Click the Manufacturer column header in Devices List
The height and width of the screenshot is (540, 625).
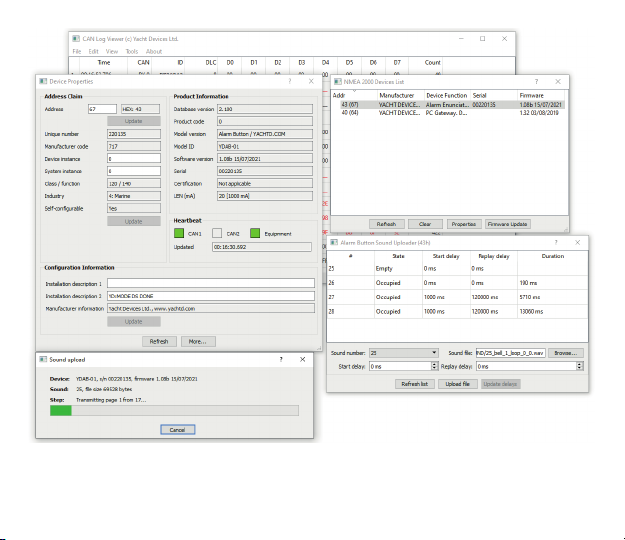click(401, 96)
